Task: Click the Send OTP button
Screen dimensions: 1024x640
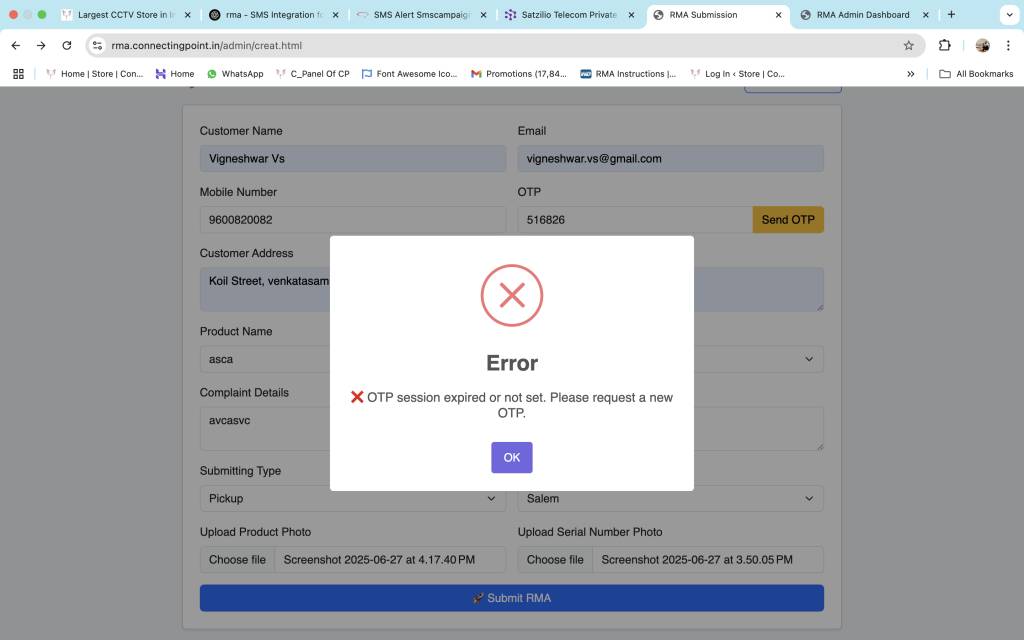Action: click(x=787, y=220)
